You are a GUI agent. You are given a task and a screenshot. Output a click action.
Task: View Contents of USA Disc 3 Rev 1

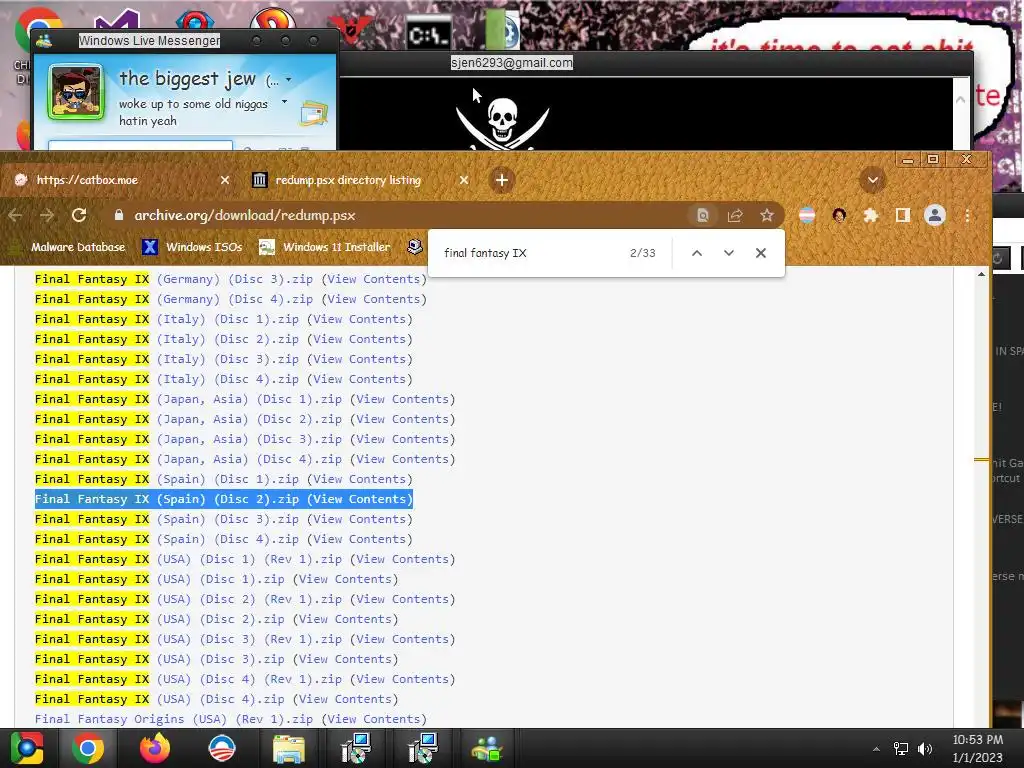click(x=403, y=639)
